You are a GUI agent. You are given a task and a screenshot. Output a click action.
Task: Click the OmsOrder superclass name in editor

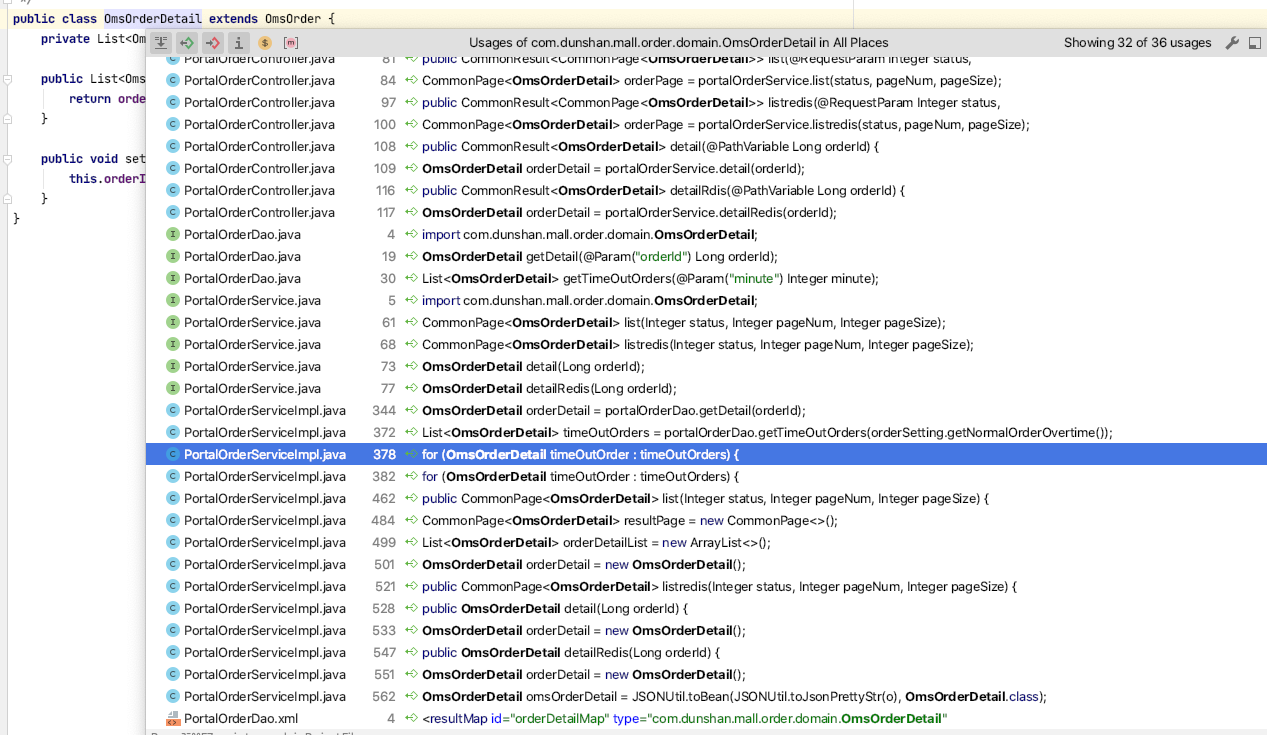click(293, 19)
